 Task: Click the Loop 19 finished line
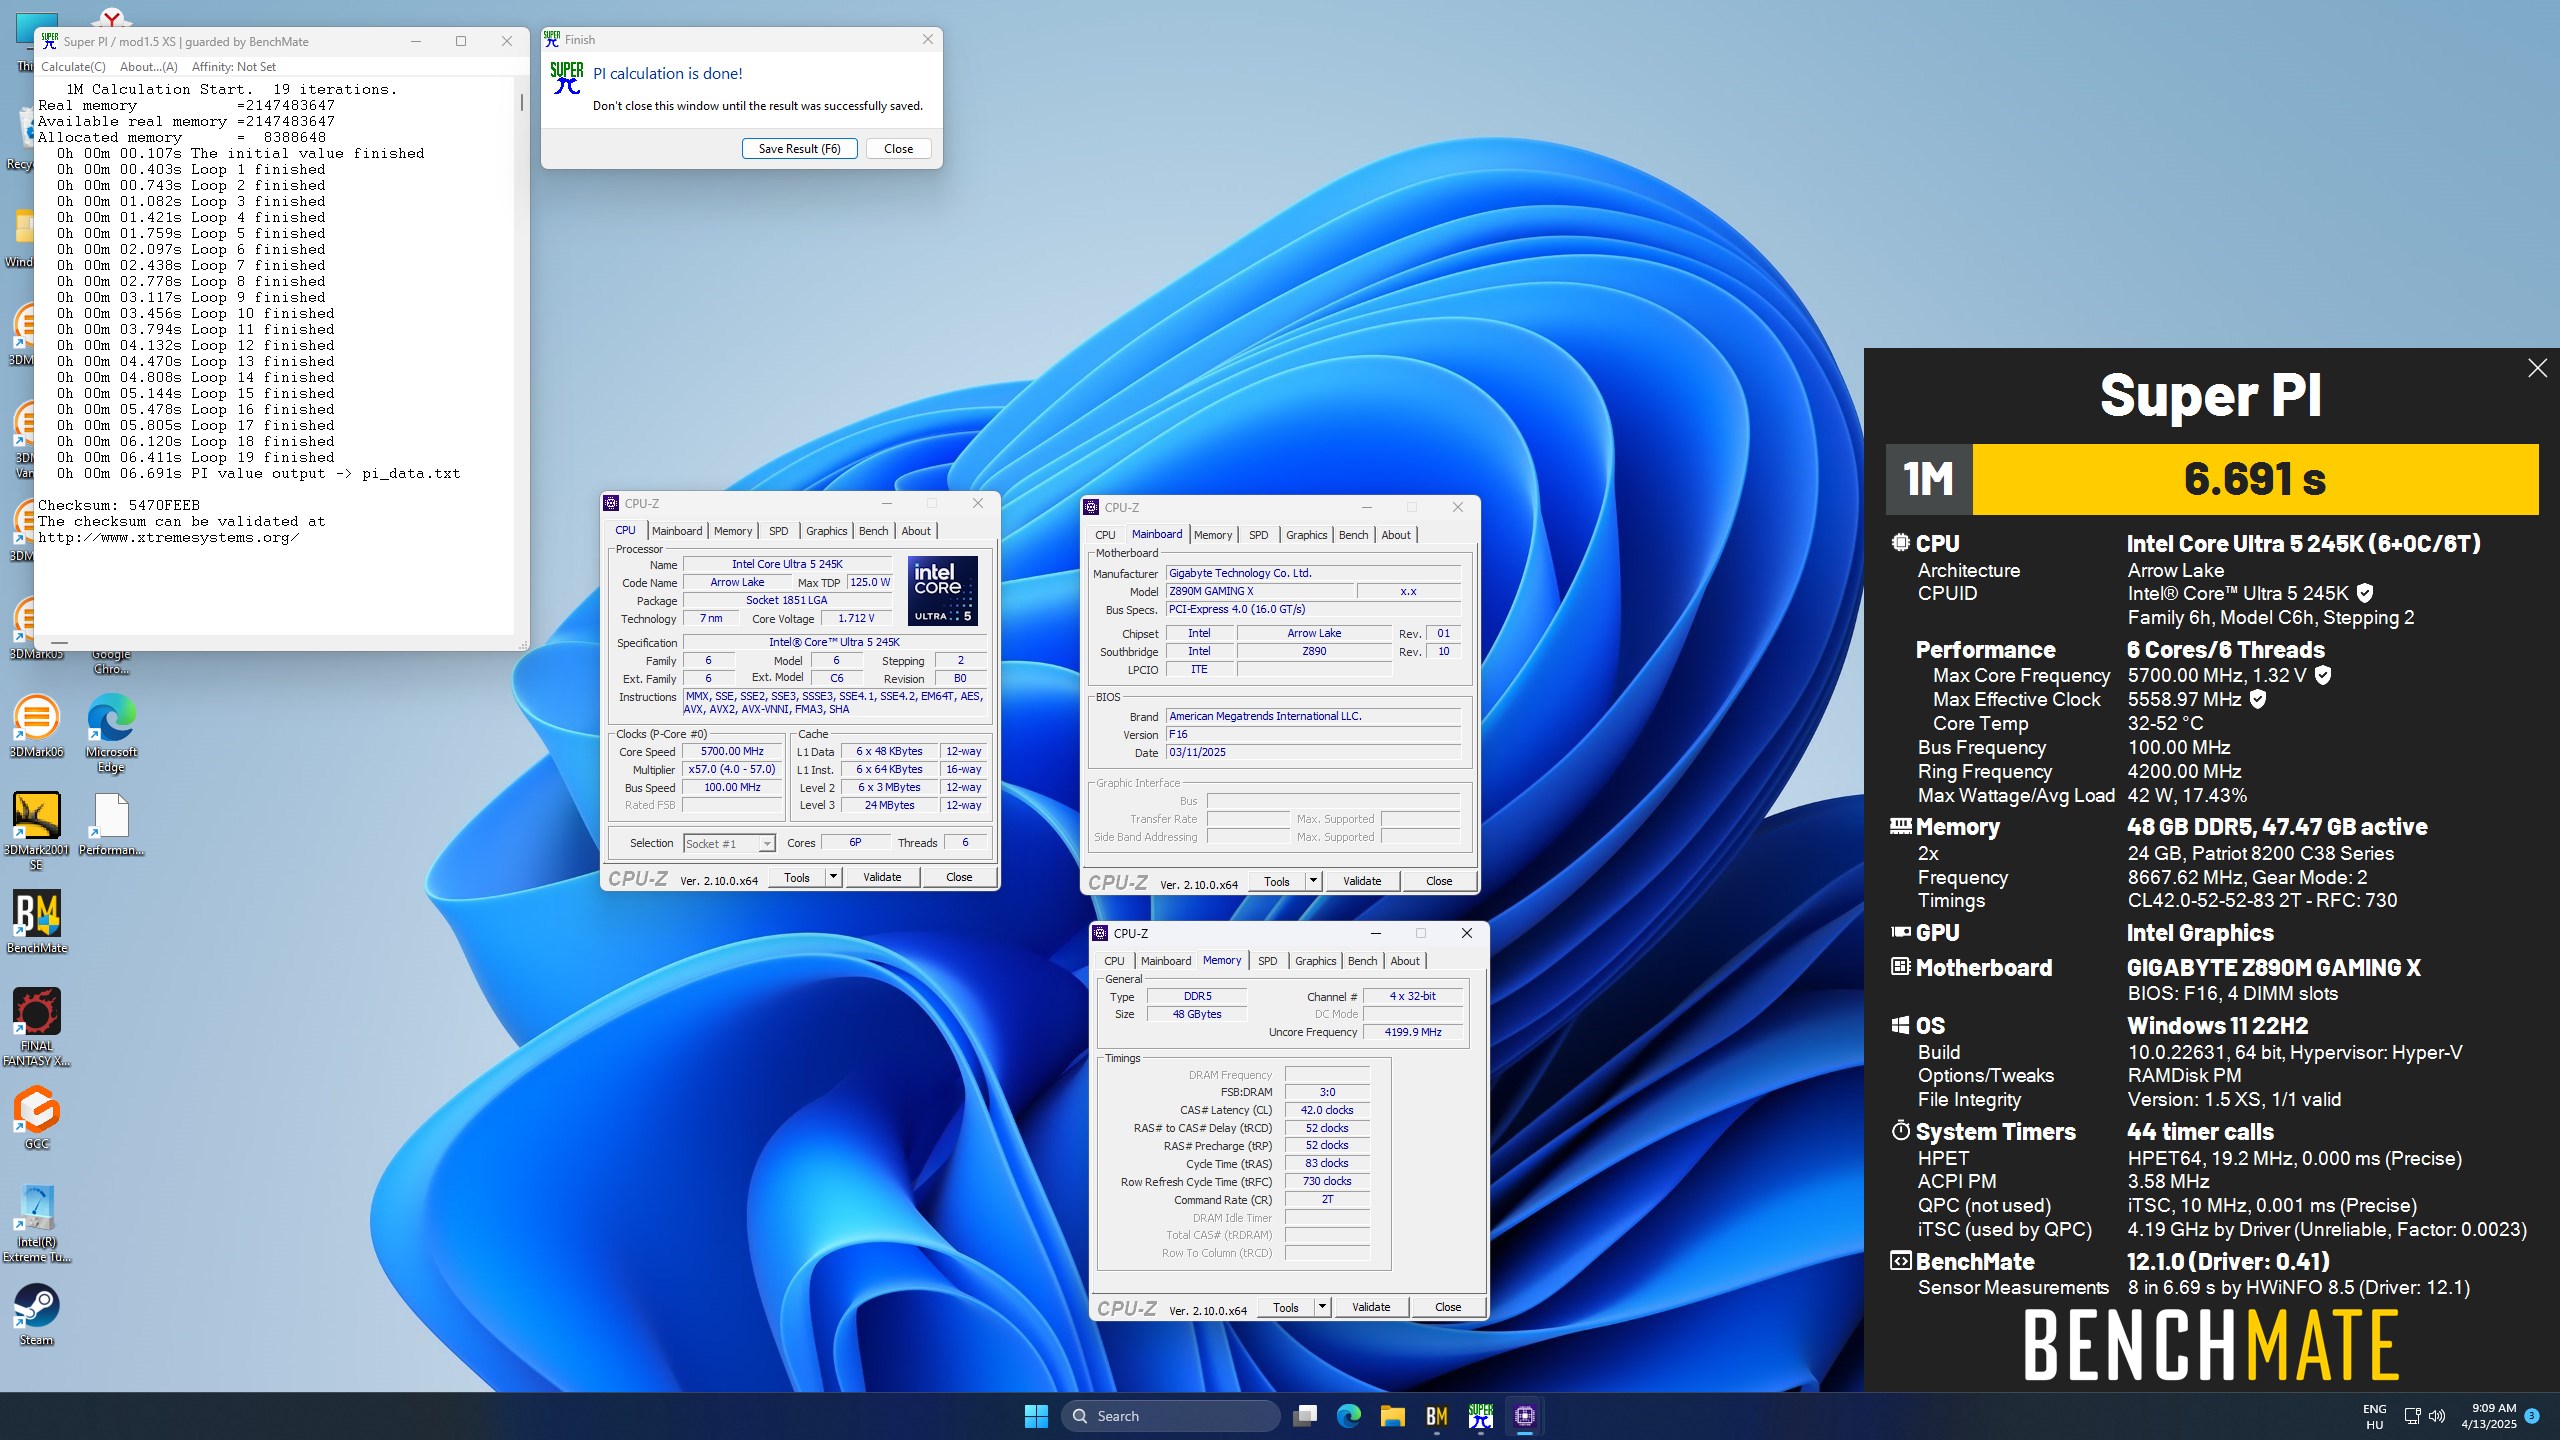pyautogui.click(x=195, y=457)
